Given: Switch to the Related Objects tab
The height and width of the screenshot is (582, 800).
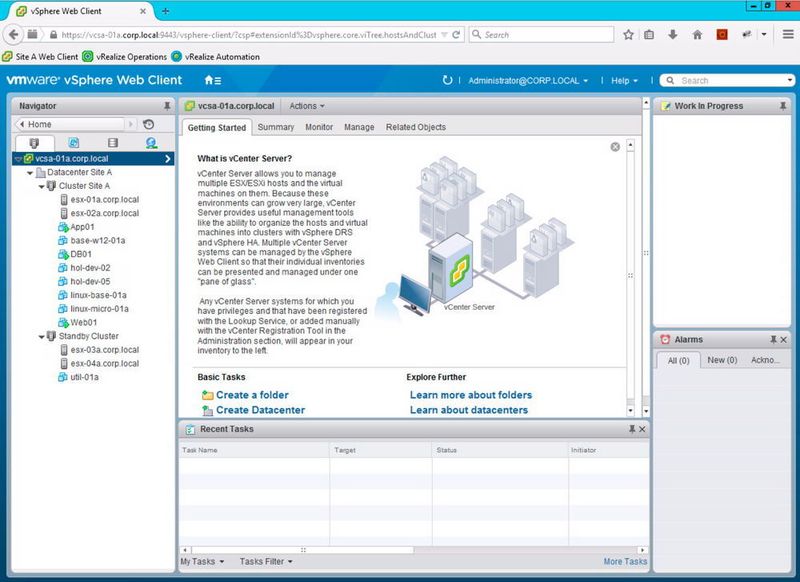Looking at the screenshot, I should [416, 127].
